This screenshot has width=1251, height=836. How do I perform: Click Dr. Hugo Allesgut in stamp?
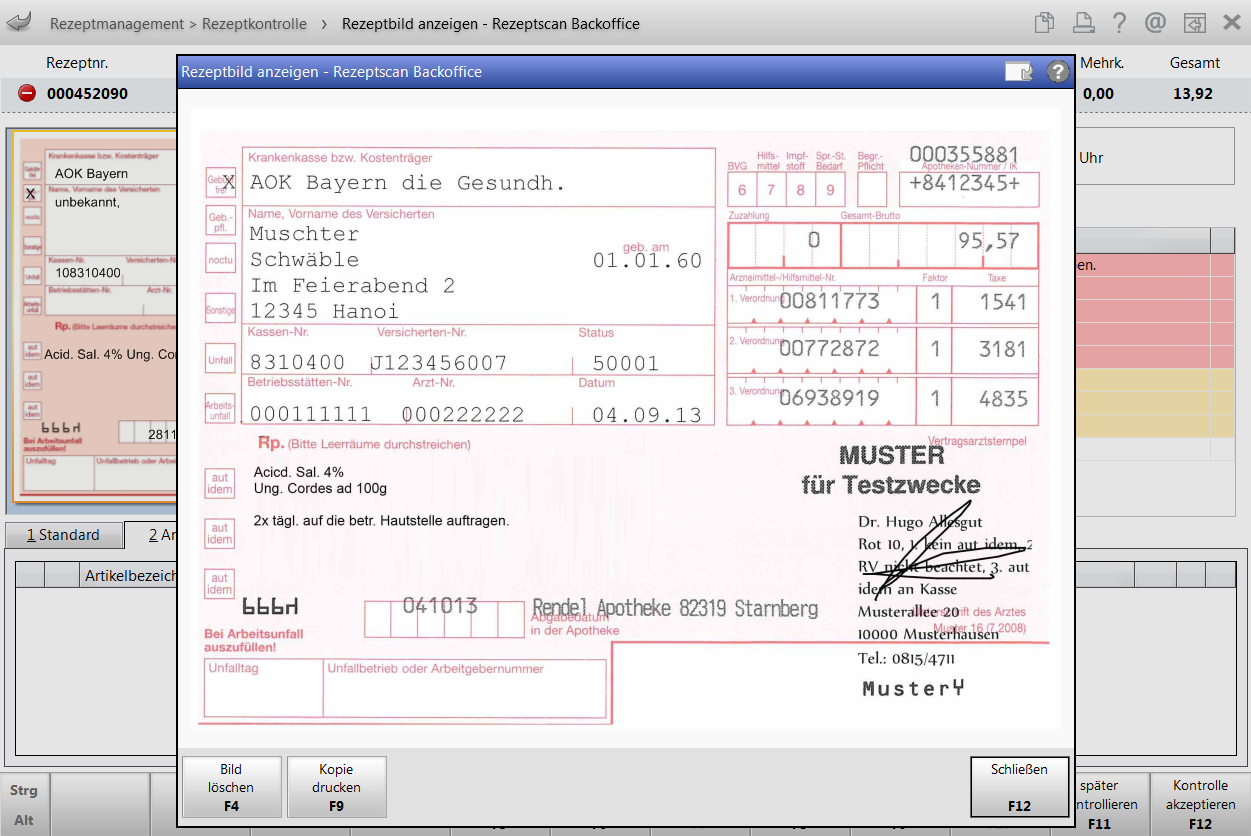(x=920, y=522)
